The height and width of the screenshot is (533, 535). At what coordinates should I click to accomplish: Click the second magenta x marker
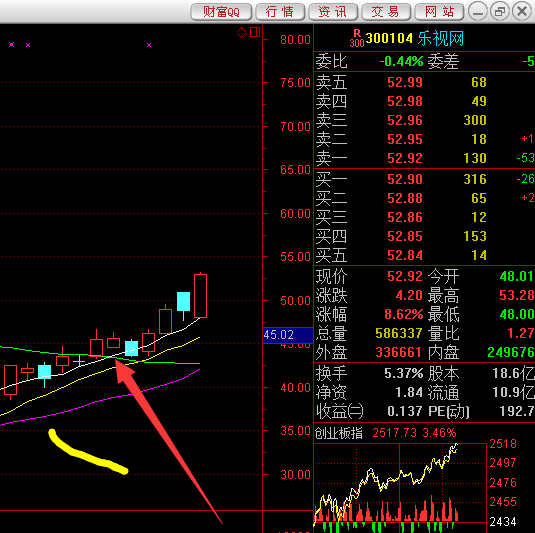point(28,45)
